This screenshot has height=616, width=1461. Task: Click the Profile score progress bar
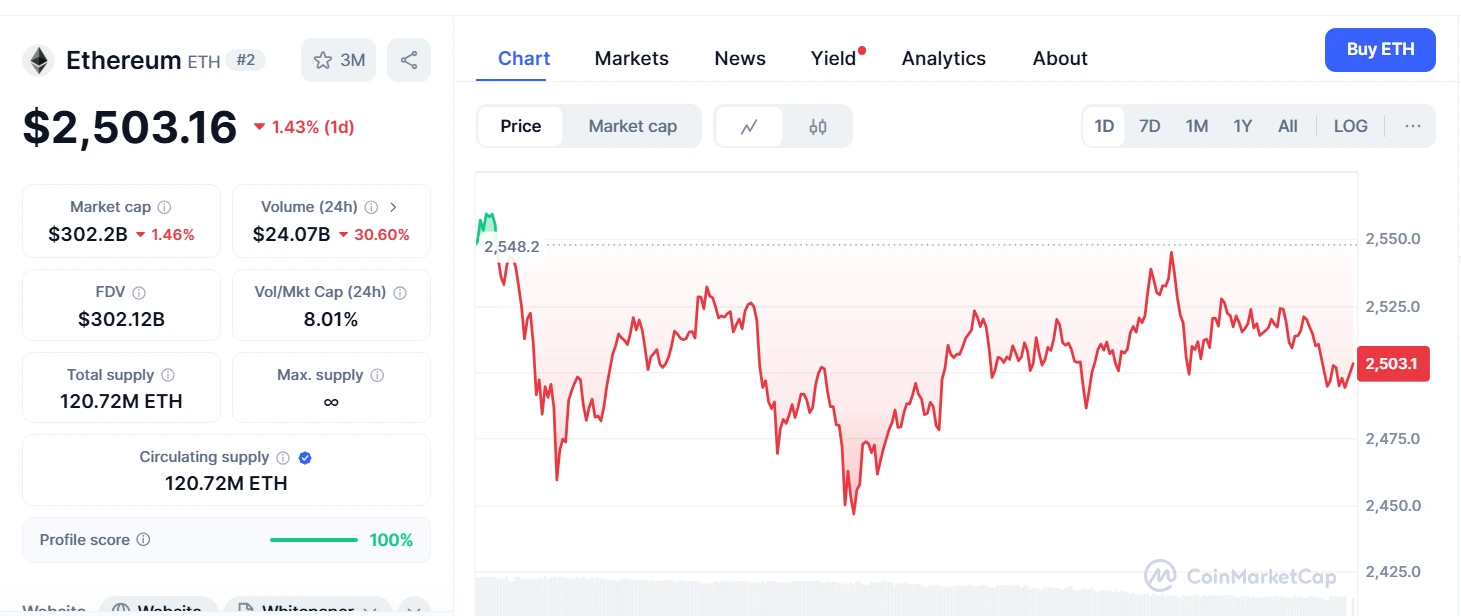(x=313, y=540)
